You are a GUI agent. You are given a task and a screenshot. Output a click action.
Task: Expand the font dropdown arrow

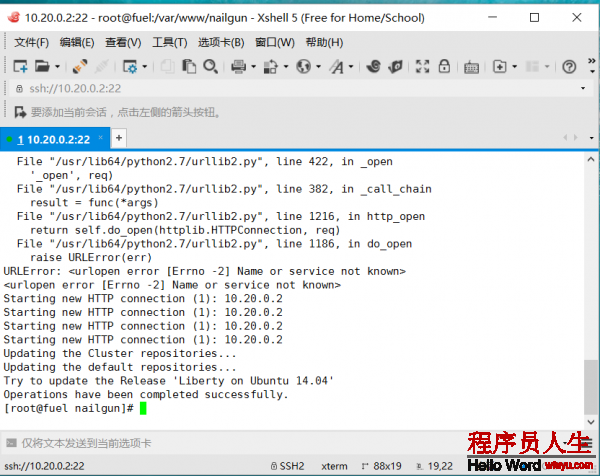351,67
